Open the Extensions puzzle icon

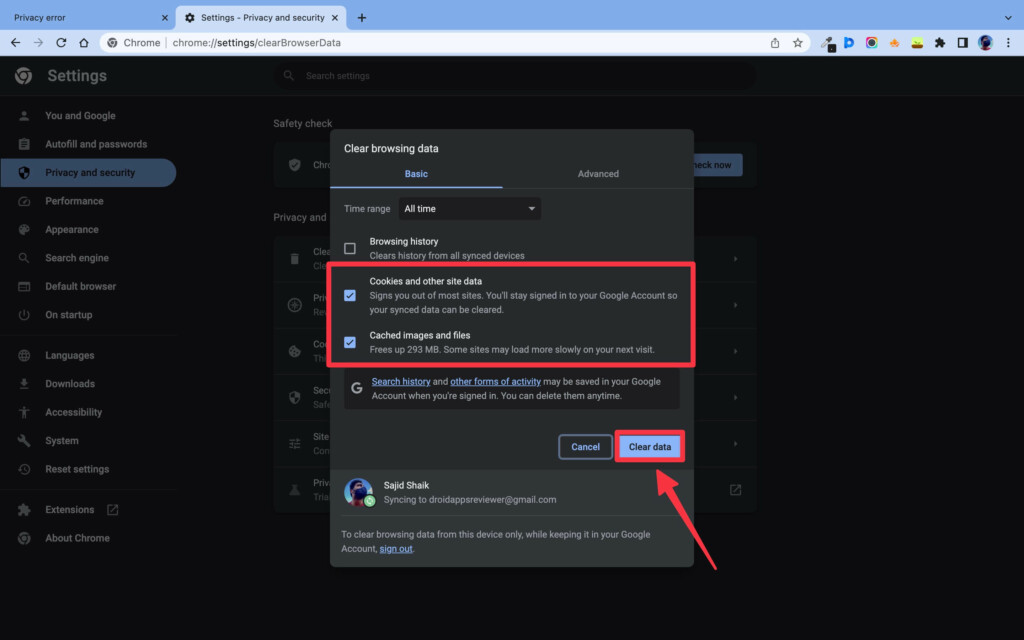[x=939, y=43]
